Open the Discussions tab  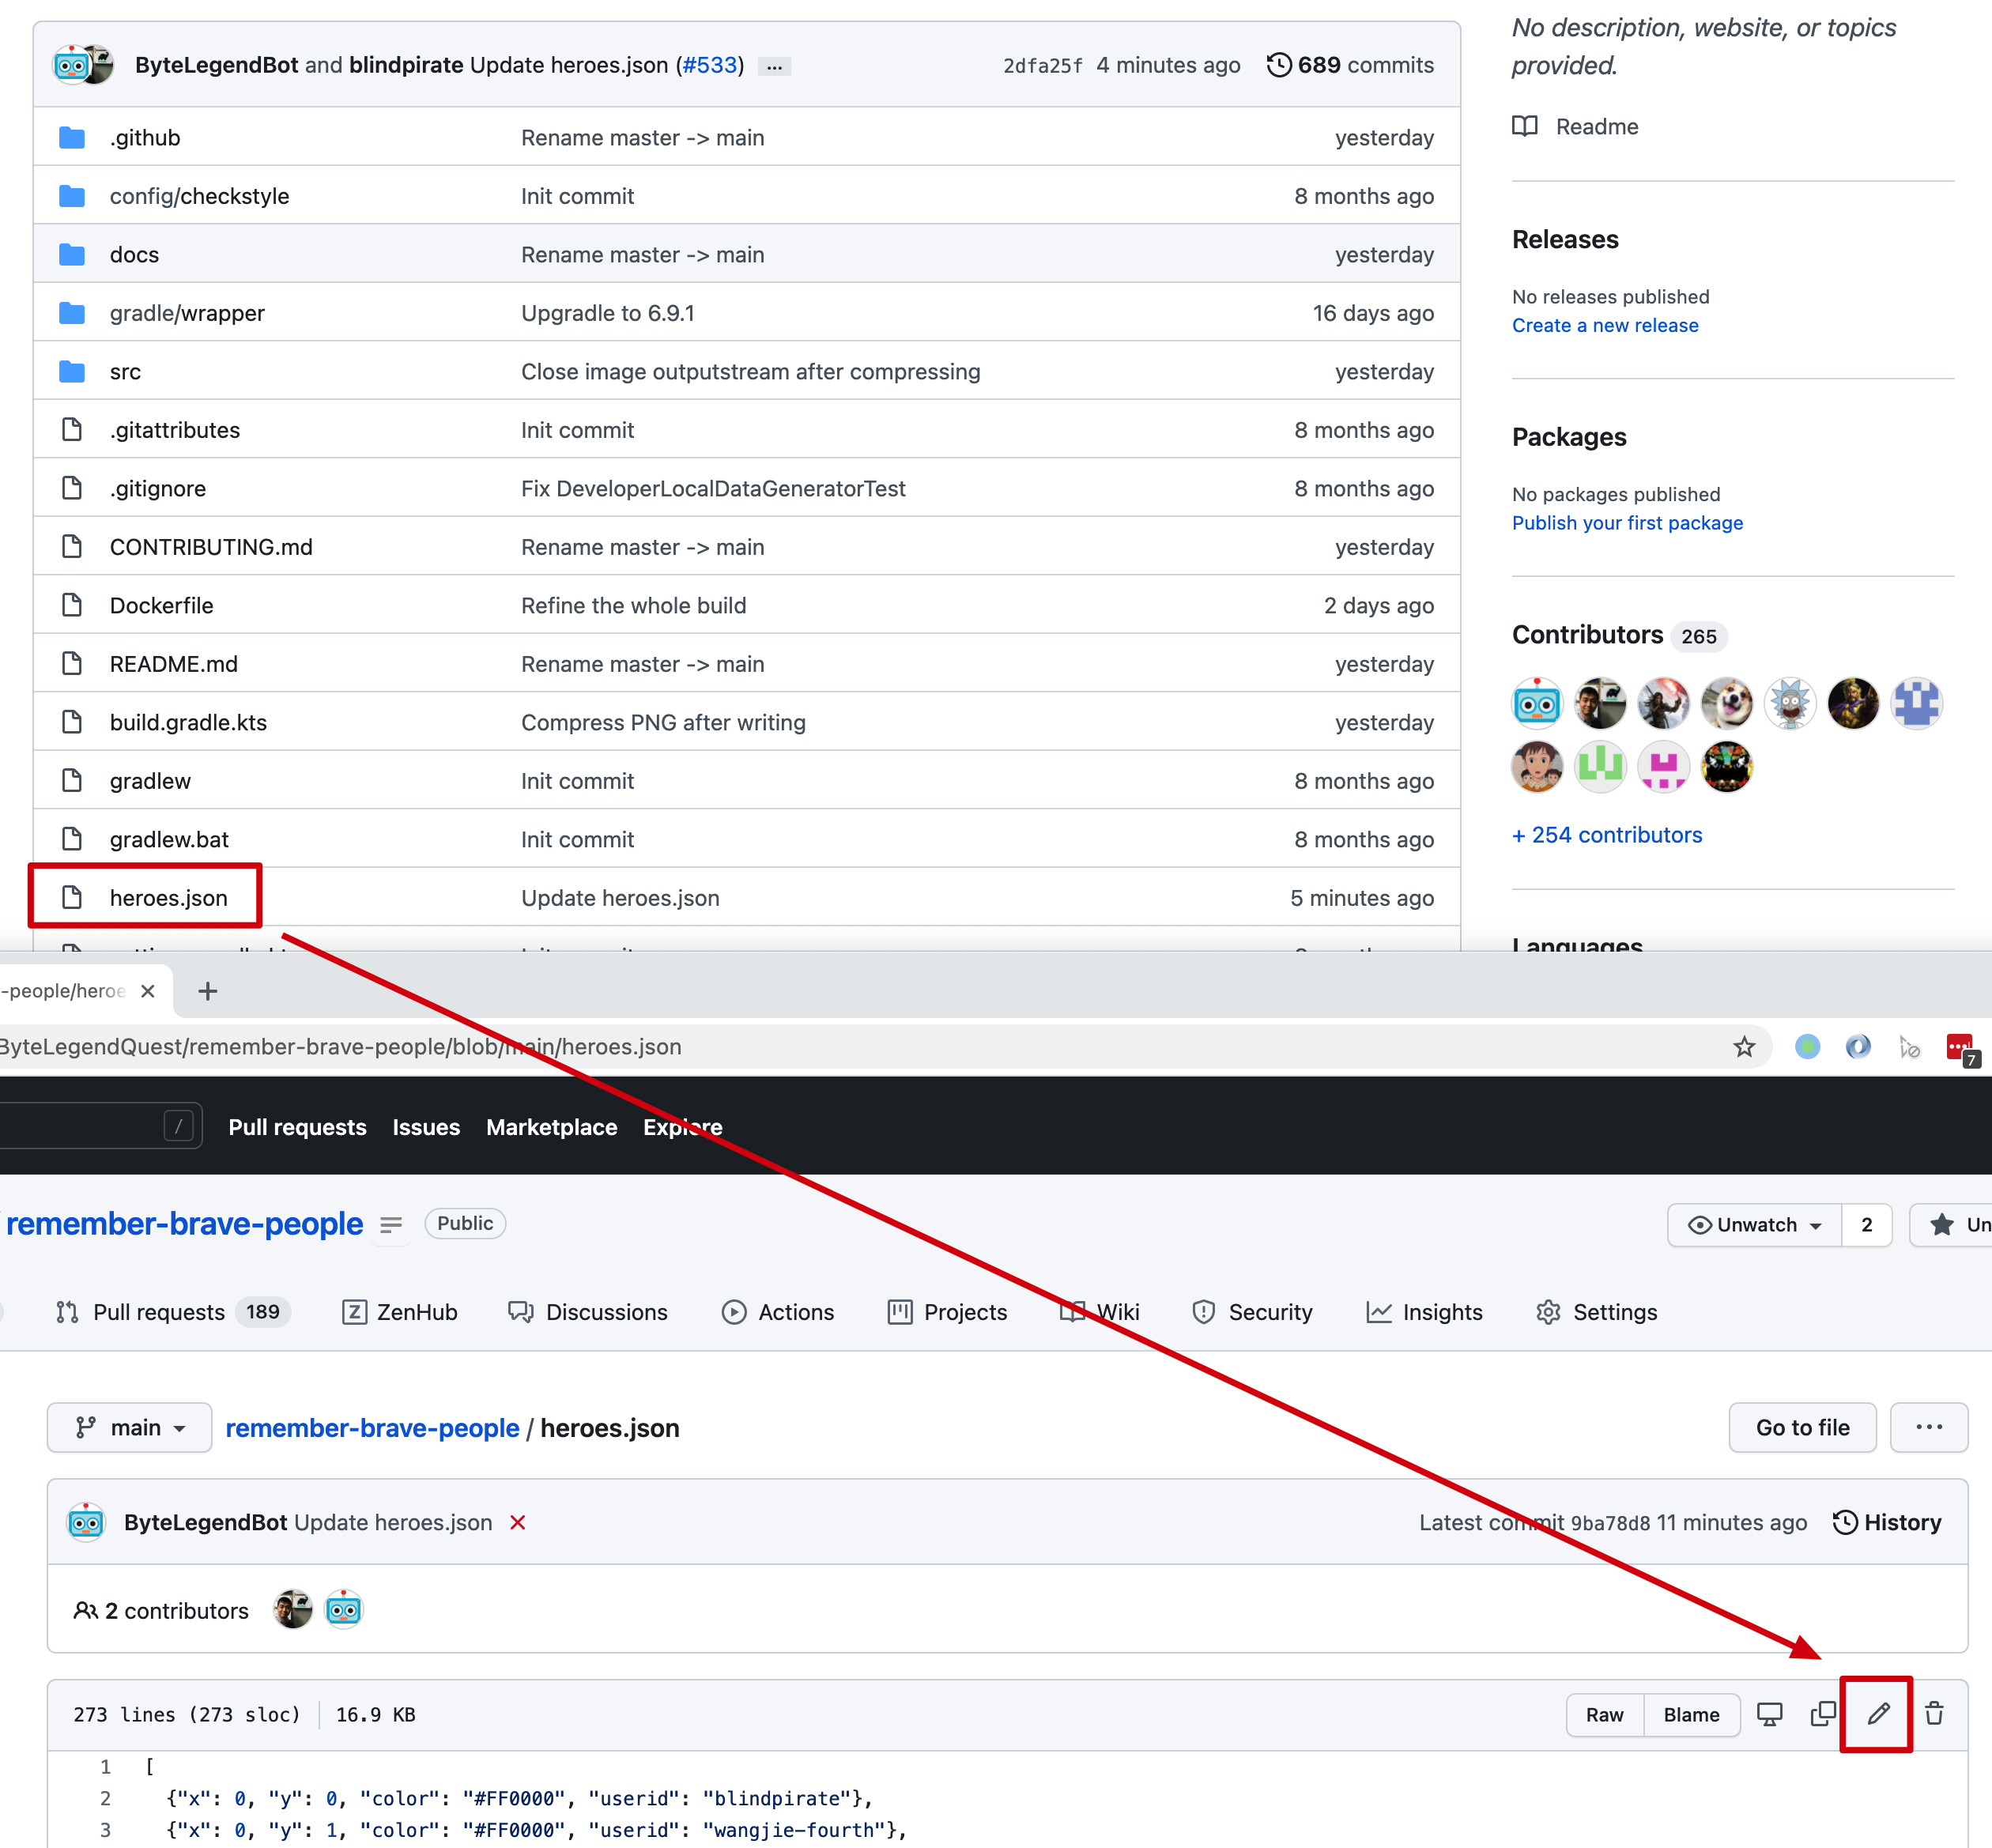pyautogui.click(x=587, y=1312)
